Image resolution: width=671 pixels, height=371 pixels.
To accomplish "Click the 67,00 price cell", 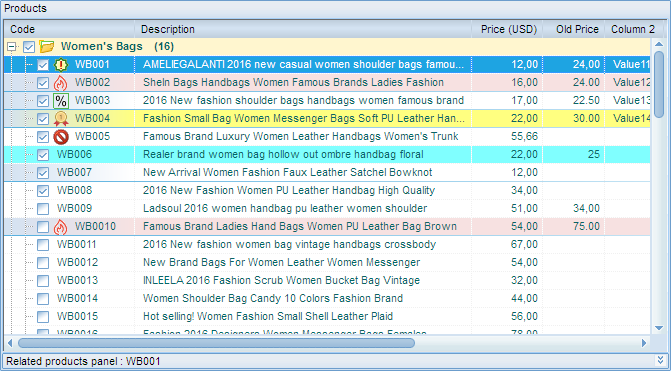I will pyautogui.click(x=508, y=244).
